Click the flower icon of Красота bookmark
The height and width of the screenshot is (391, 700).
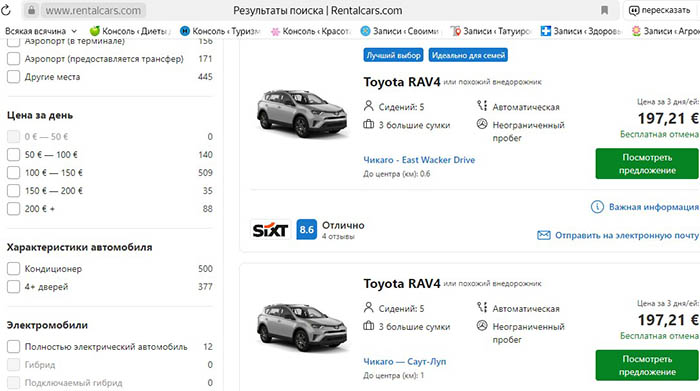pyautogui.click(x=275, y=31)
